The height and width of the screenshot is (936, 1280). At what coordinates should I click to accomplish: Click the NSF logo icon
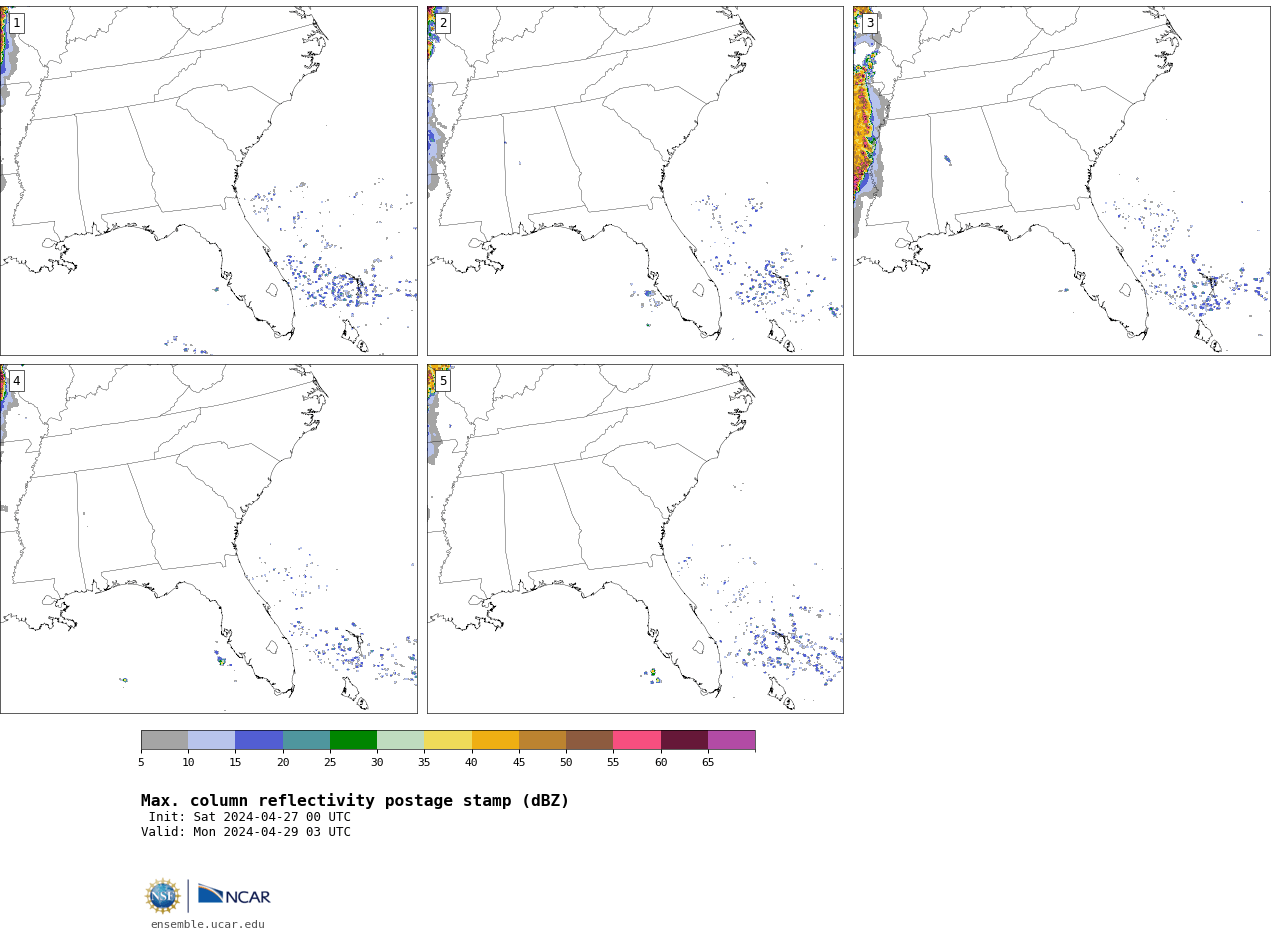pos(163,896)
